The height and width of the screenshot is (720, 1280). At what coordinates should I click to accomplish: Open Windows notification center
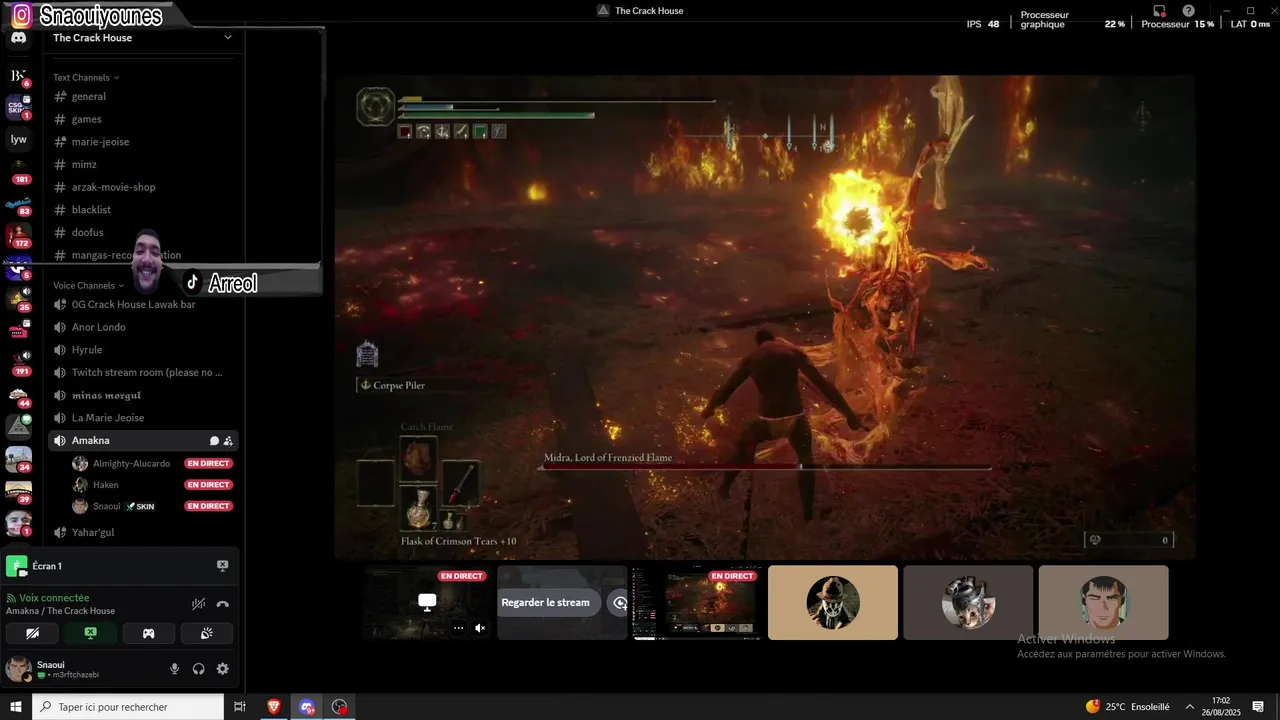click(x=1258, y=707)
